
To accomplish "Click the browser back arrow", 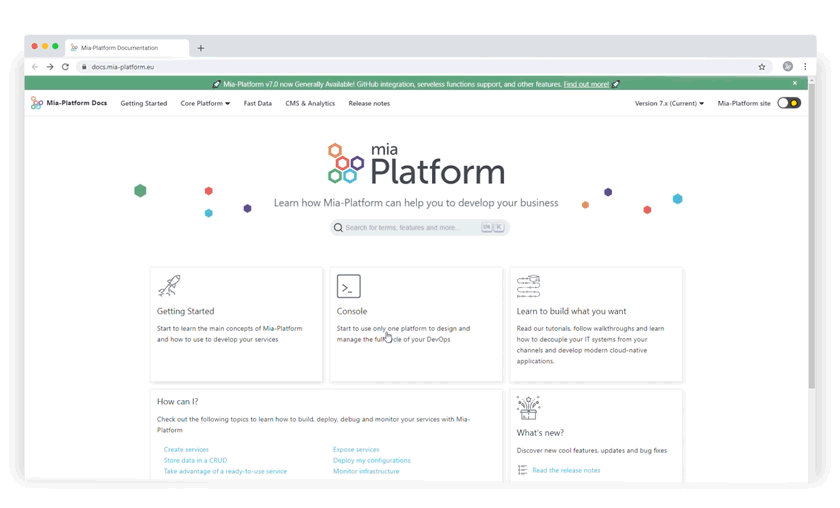I will tap(35, 67).
